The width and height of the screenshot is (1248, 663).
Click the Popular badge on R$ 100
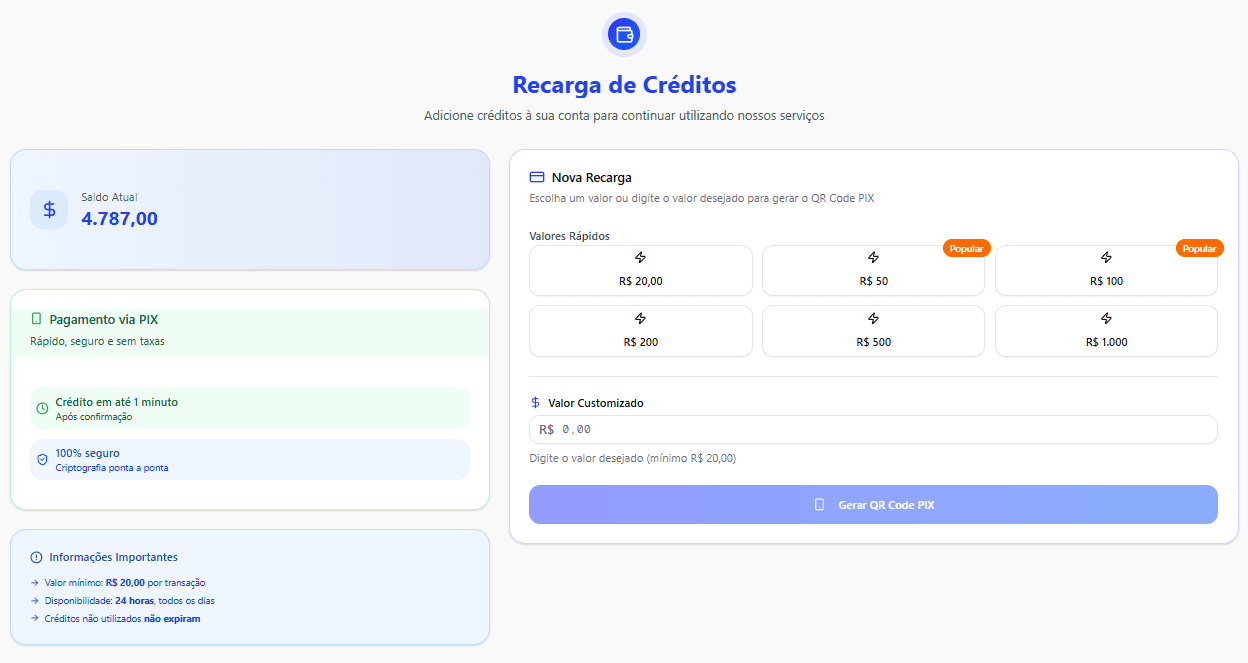pos(1199,248)
